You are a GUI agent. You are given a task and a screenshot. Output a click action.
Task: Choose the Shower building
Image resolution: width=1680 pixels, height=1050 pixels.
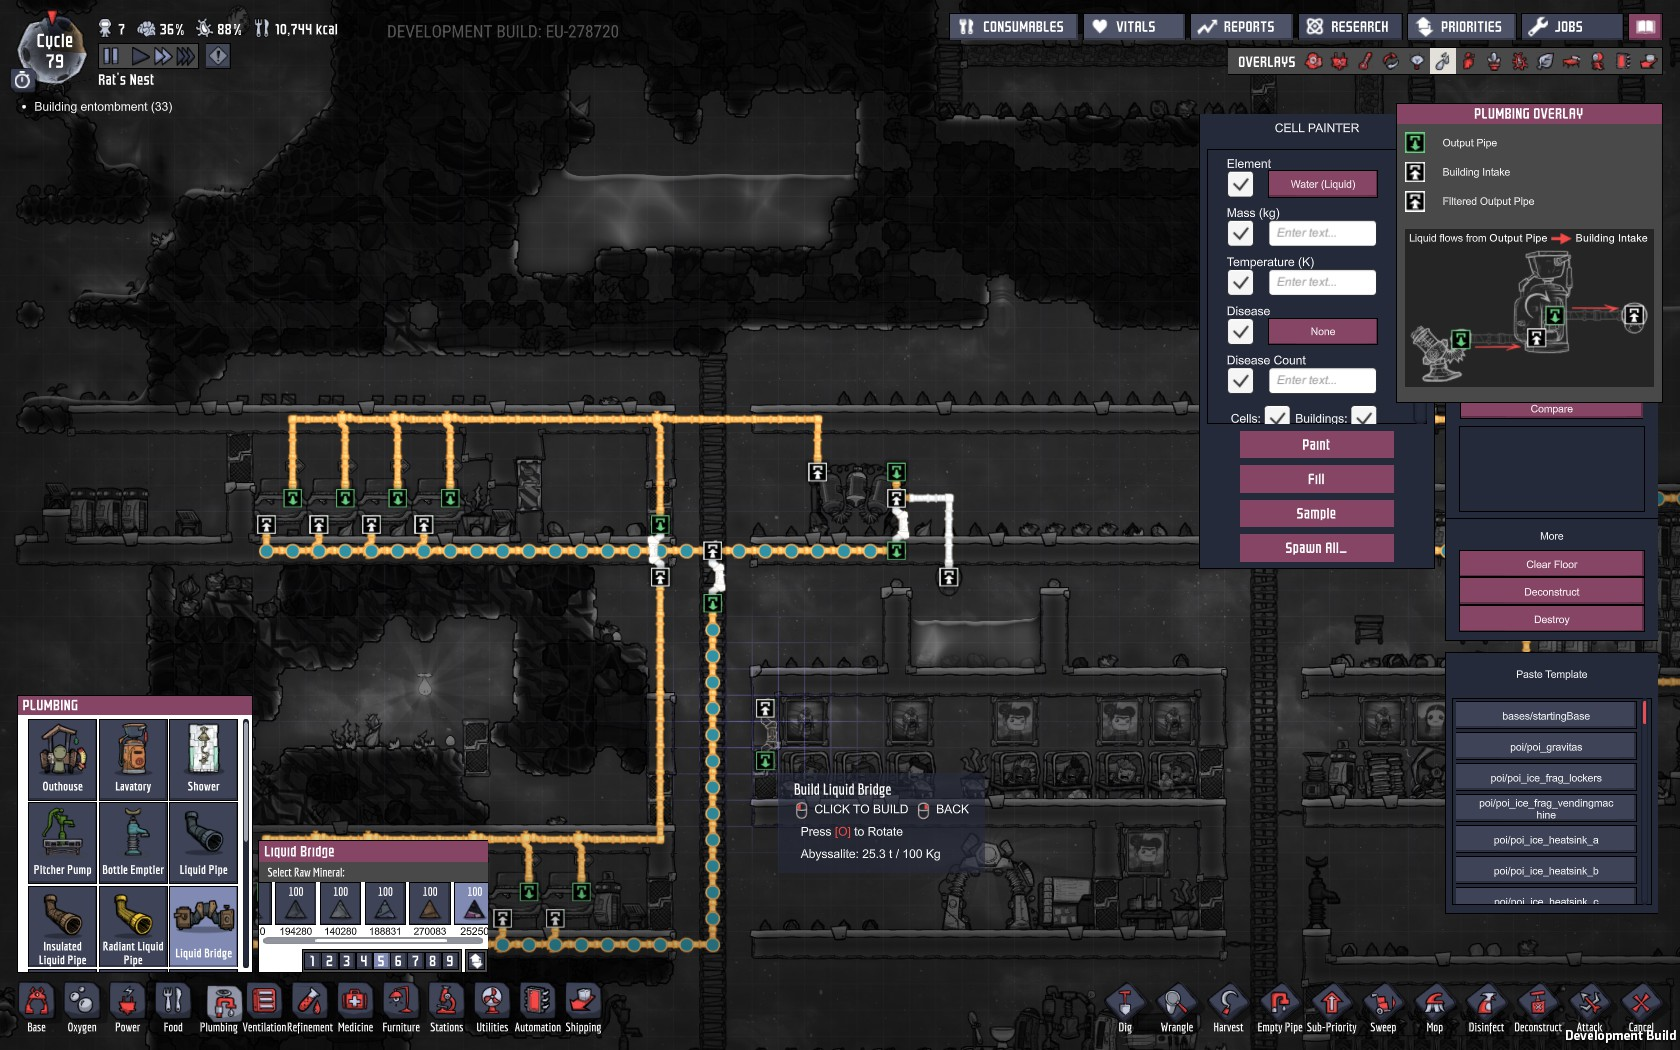click(x=203, y=759)
